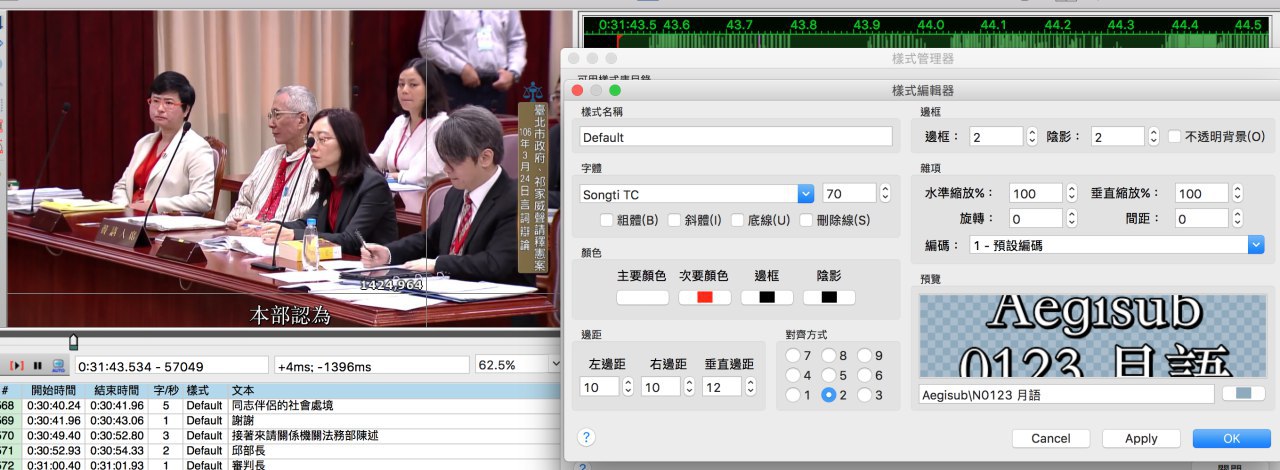Click the red 次要顏色 secondary color swatch
Image resolution: width=1280 pixels, height=470 pixels.
click(705, 297)
